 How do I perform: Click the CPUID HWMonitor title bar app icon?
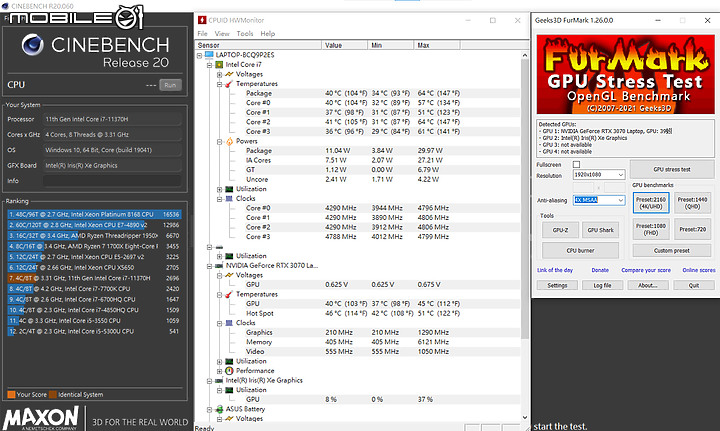(x=202, y=20)
